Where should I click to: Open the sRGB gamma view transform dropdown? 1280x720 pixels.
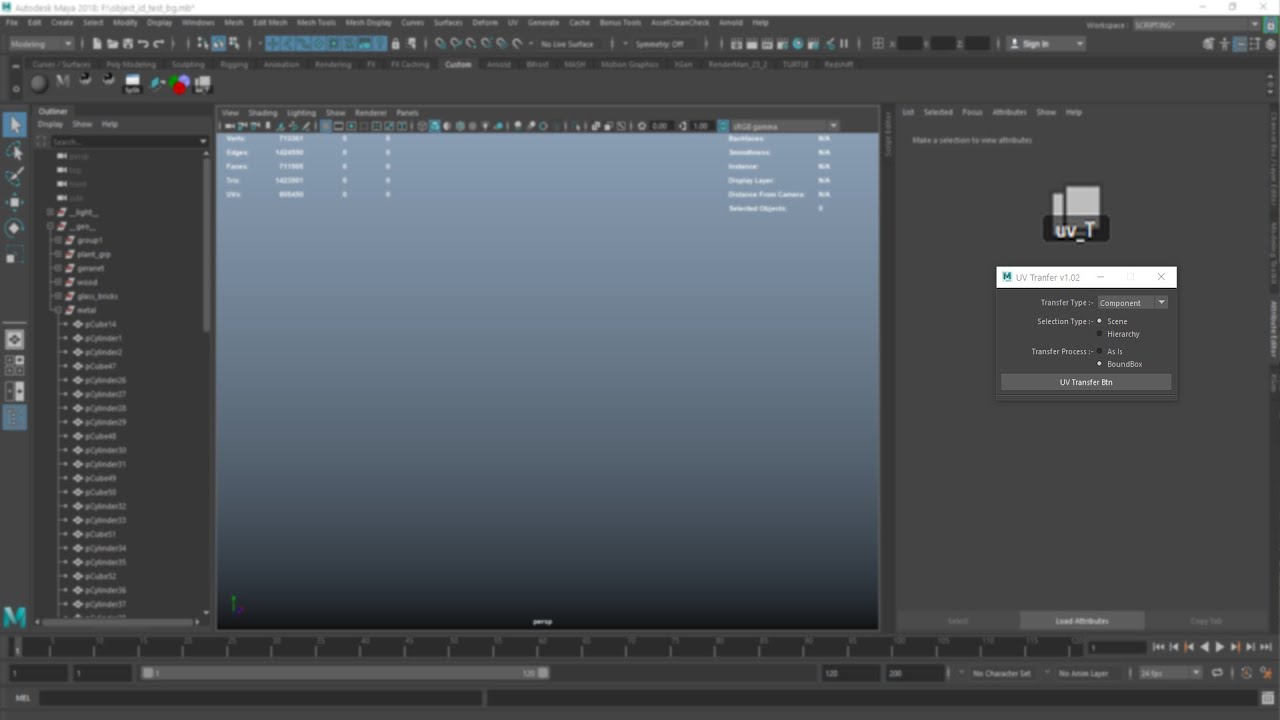(785, 126)
